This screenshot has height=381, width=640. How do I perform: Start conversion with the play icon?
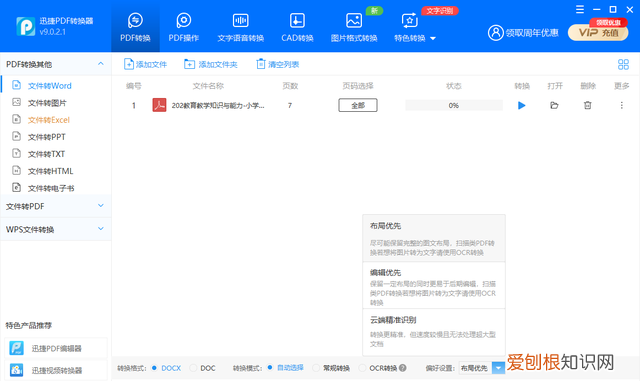[x=522, y=105]
